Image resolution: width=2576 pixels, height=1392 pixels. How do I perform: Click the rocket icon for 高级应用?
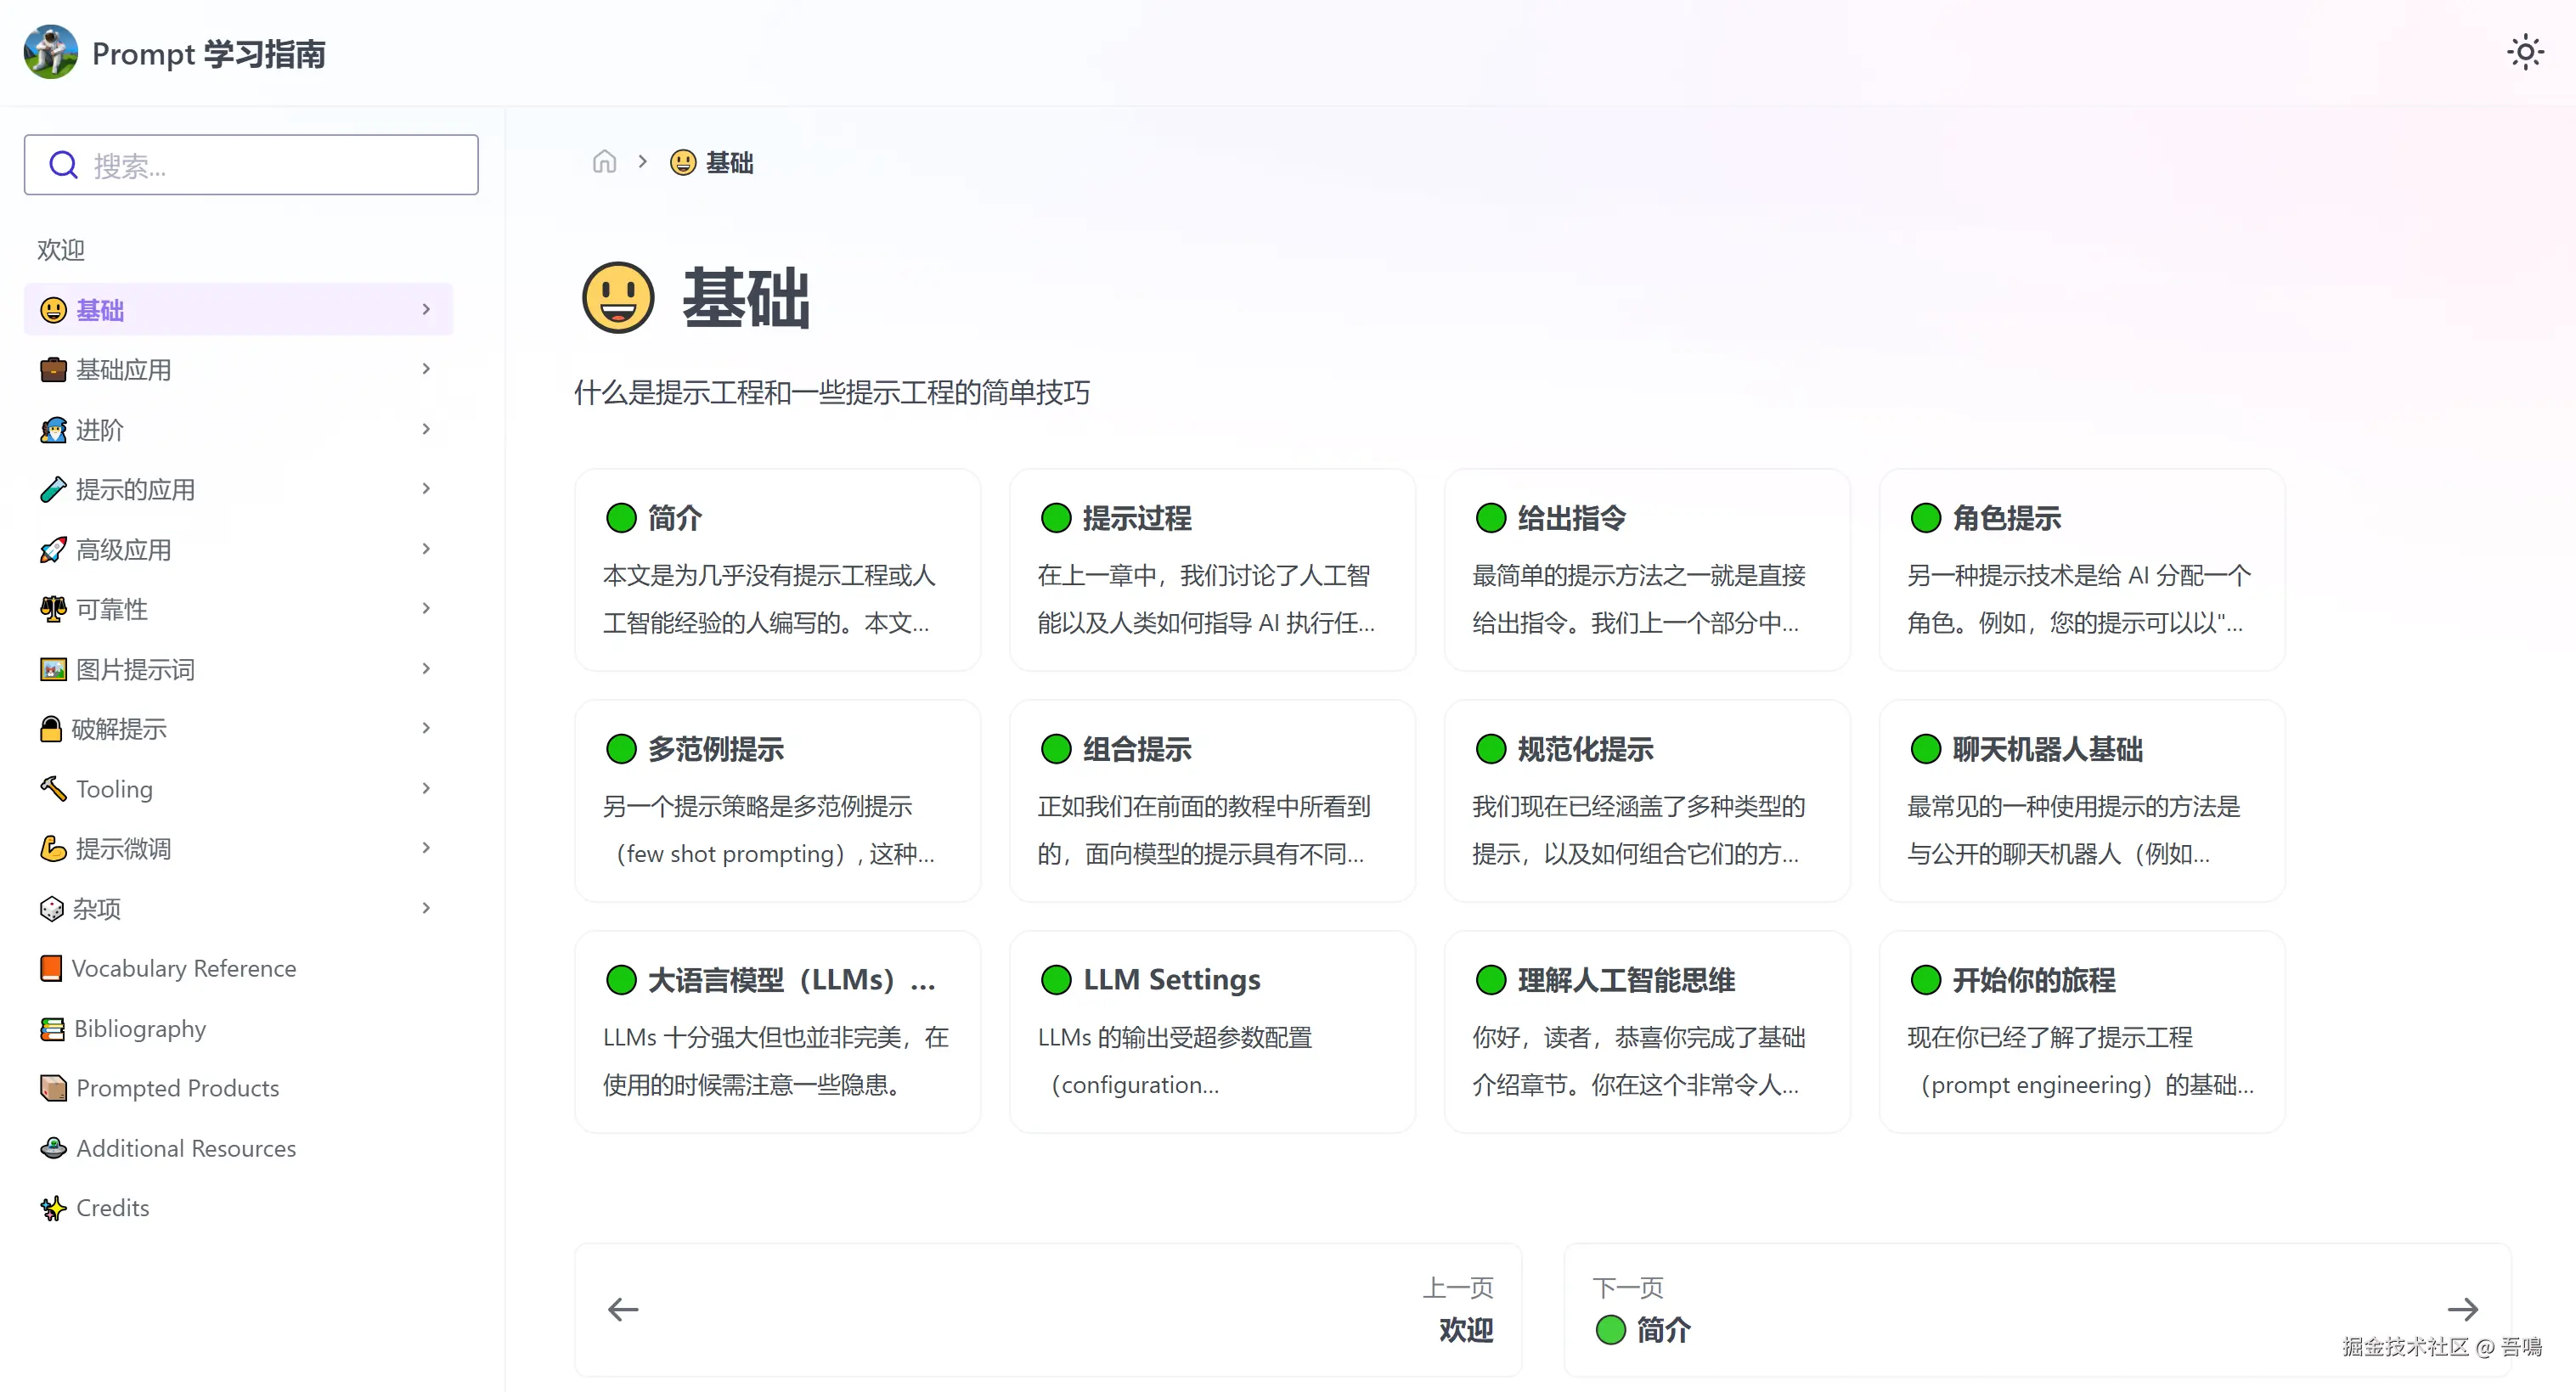(53, 550)
